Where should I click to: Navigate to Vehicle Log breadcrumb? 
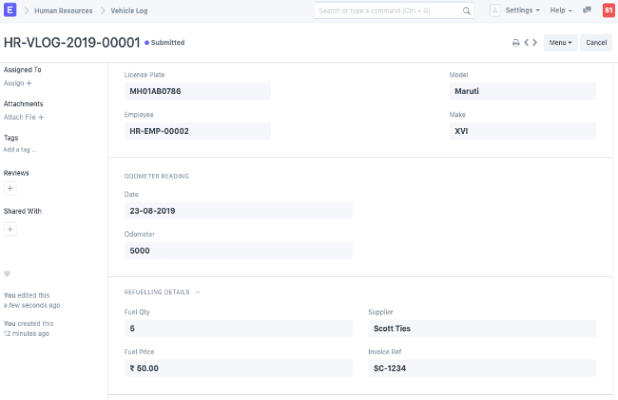point(128,11)
